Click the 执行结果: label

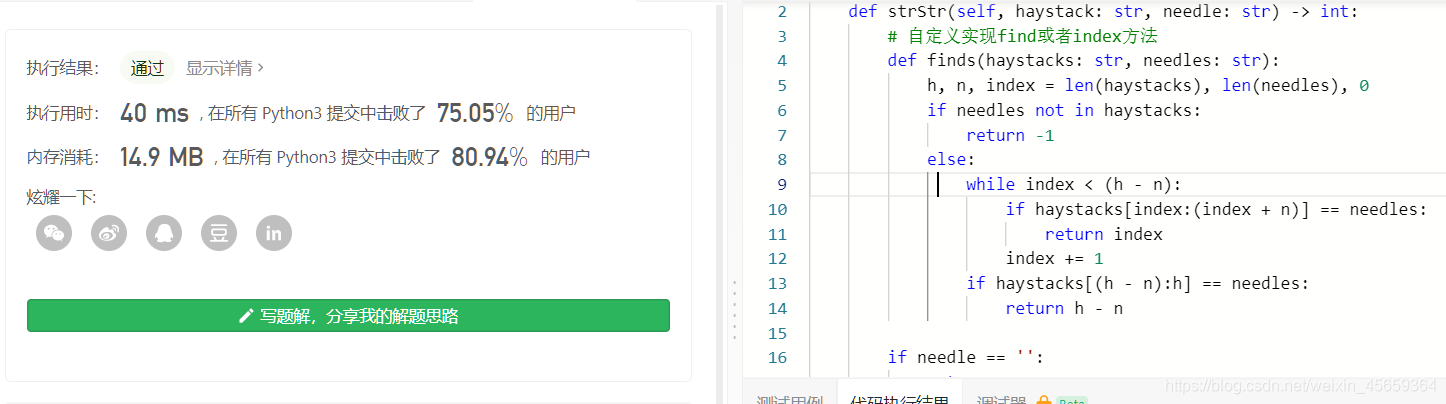[x=63, y=68]
